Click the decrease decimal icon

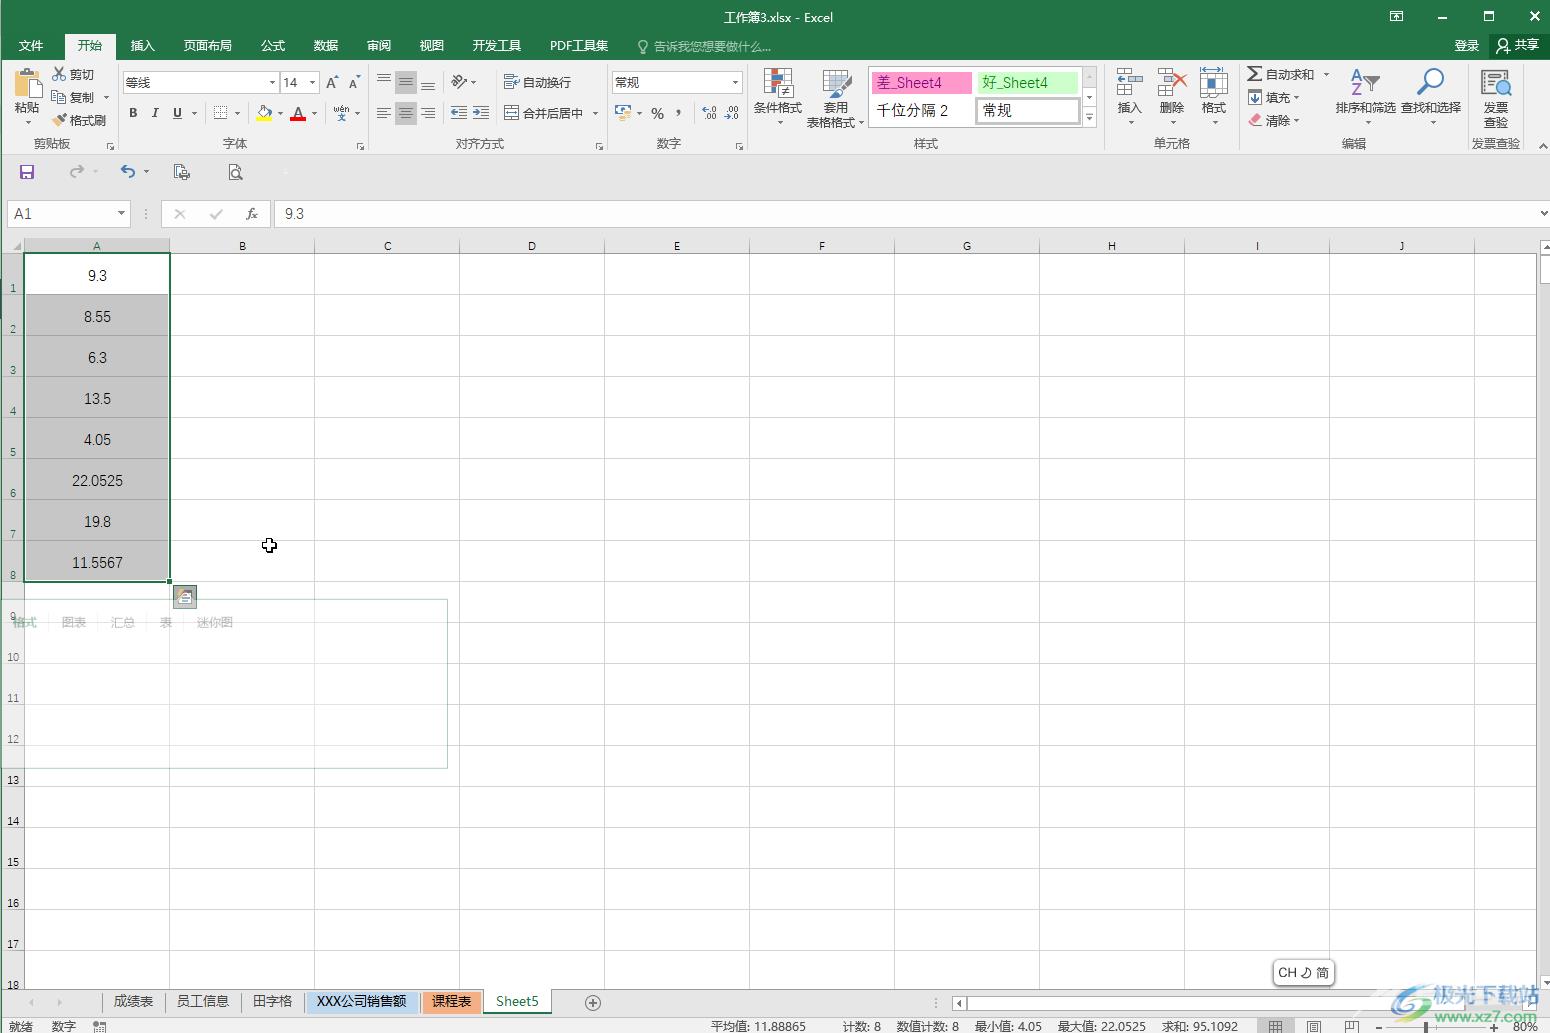[732, 113]
